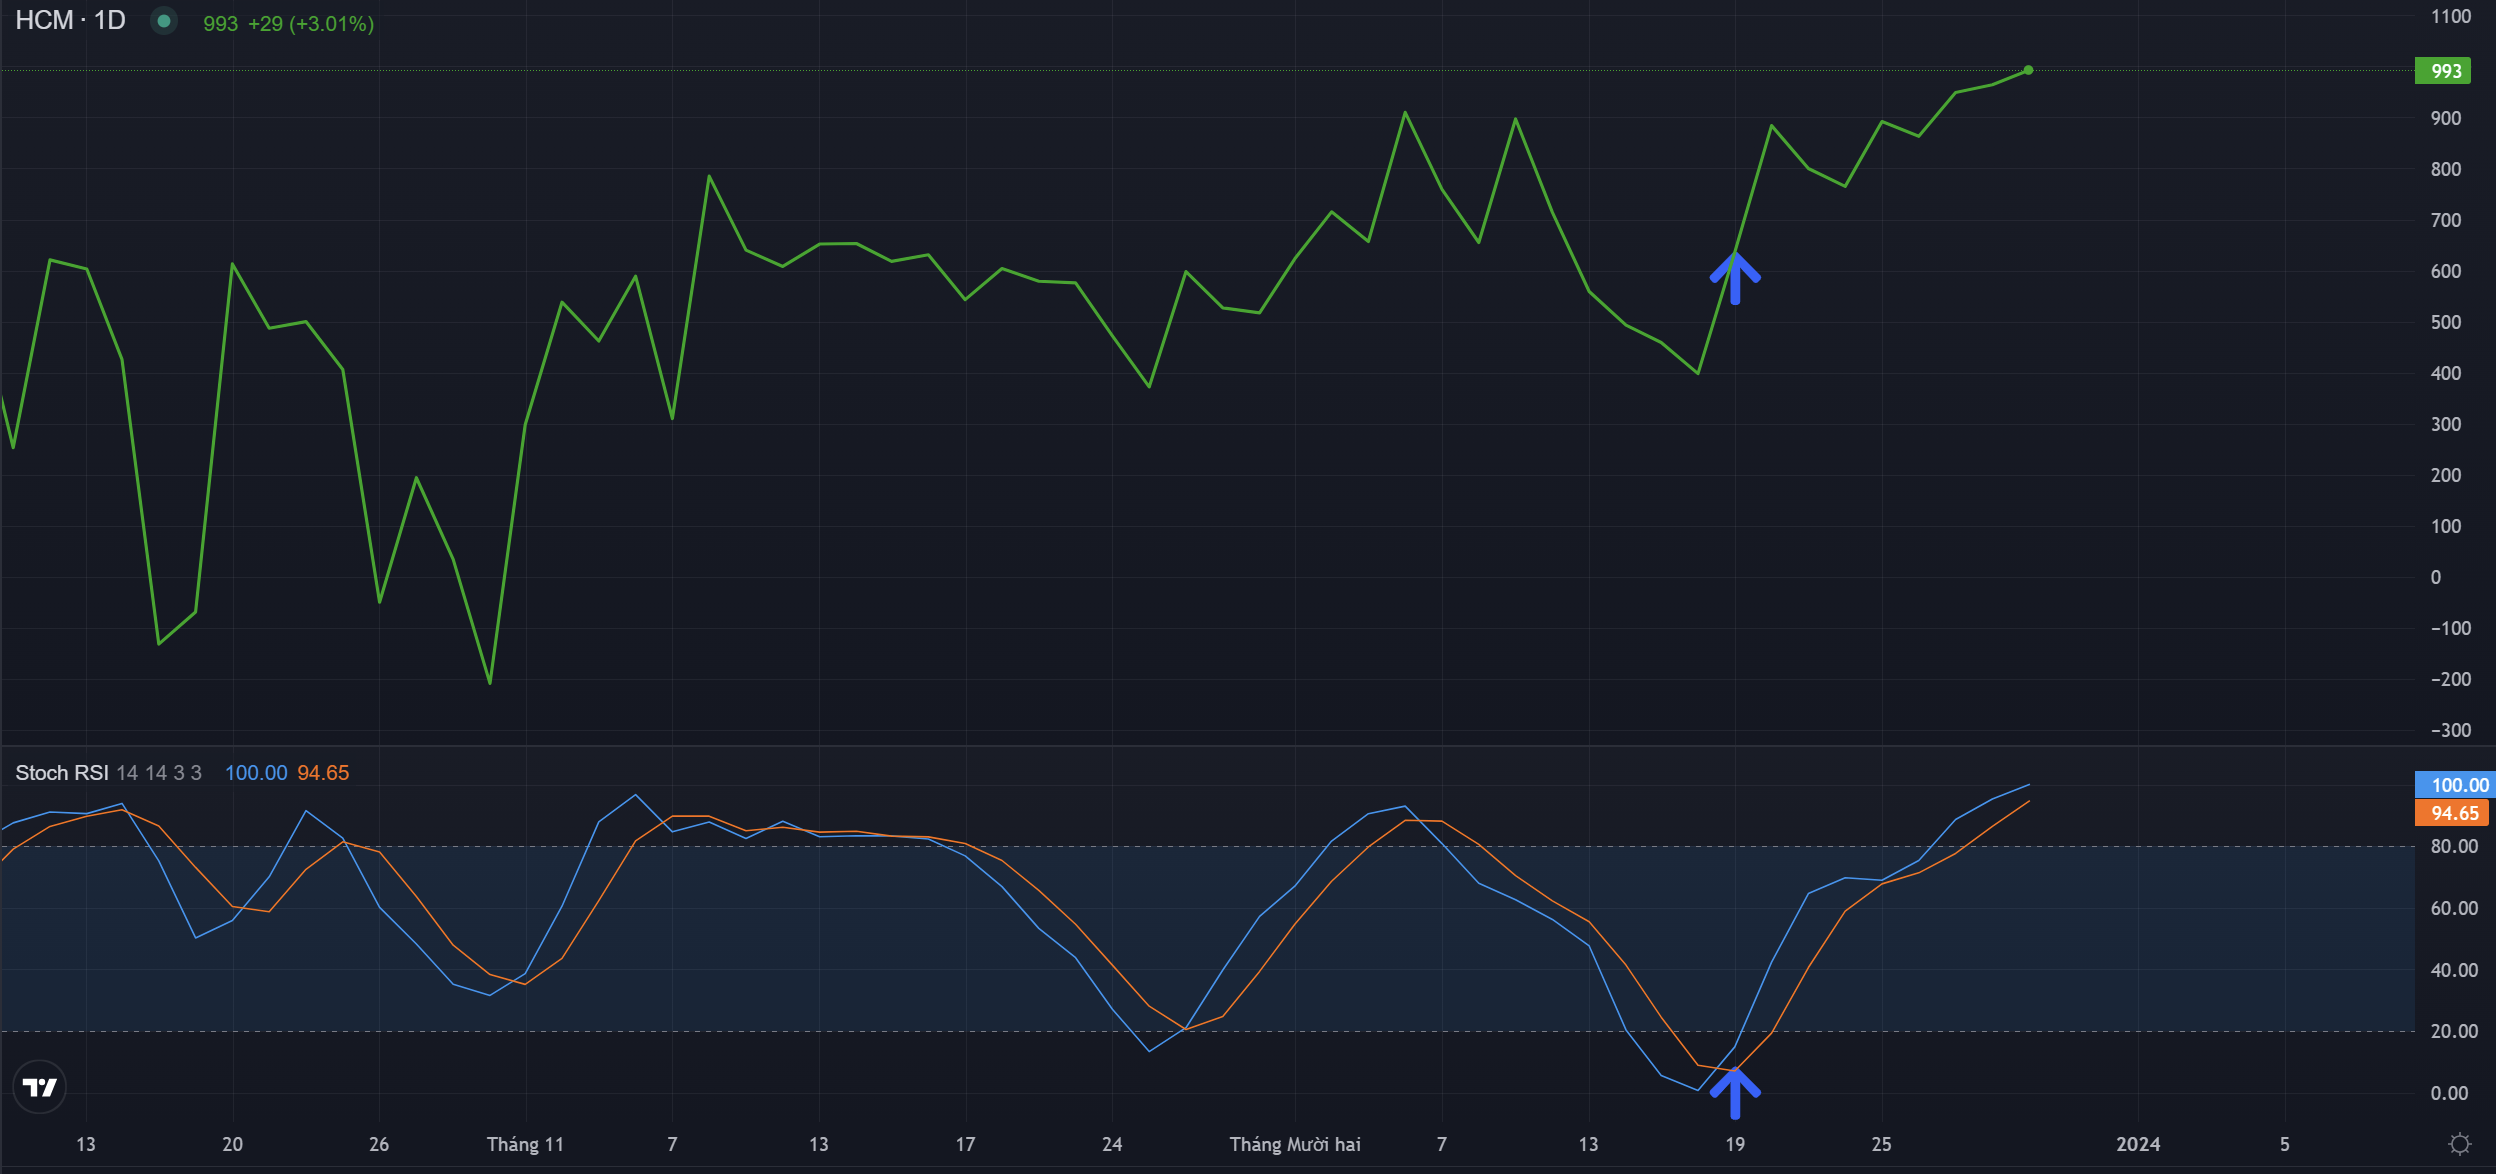Open chart settings gear icon
2496x1174 pixels.
[2459, 1144]
